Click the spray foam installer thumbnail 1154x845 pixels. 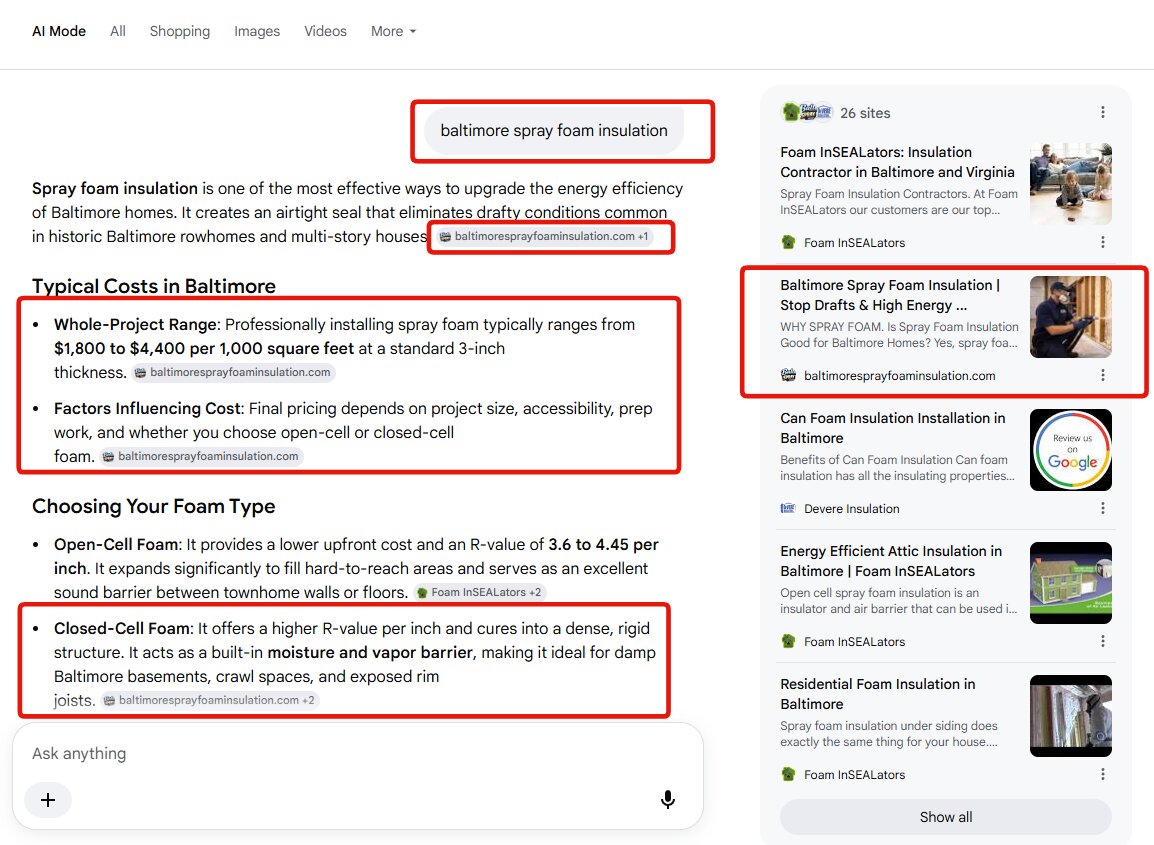coord(1070,317)
